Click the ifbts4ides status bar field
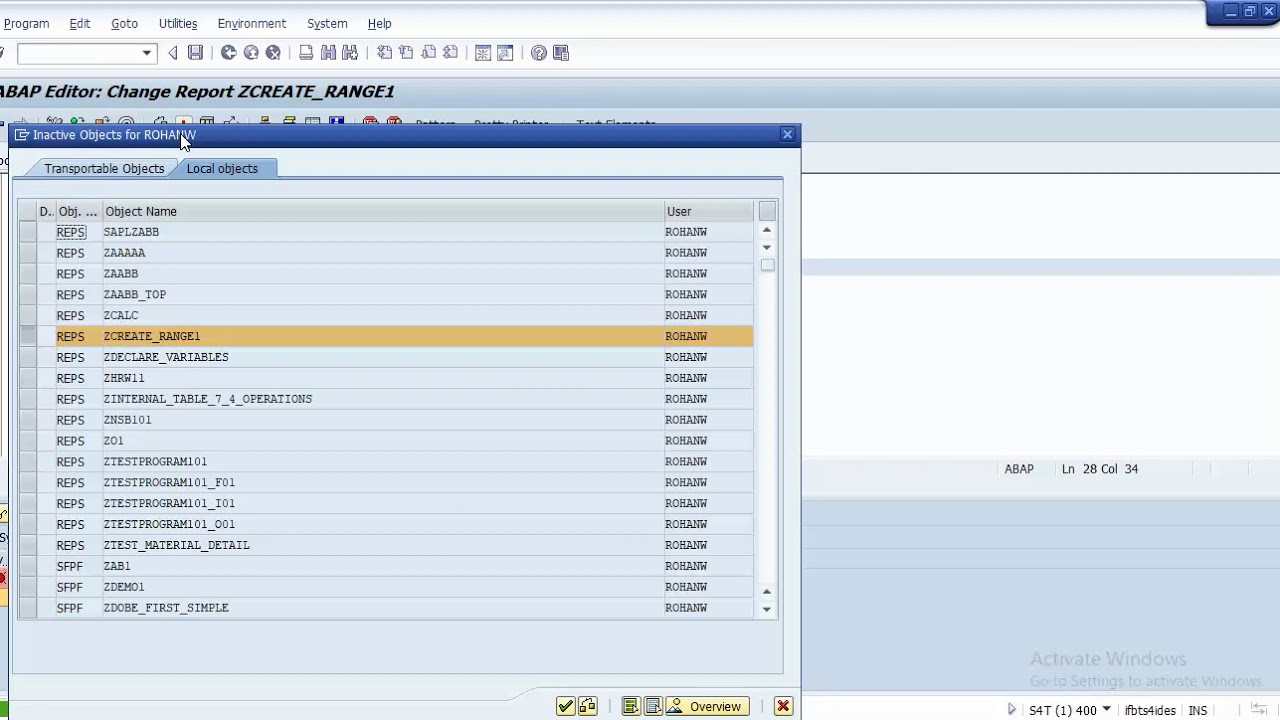Screen dimensions: 1280x720 point(1150,710)
